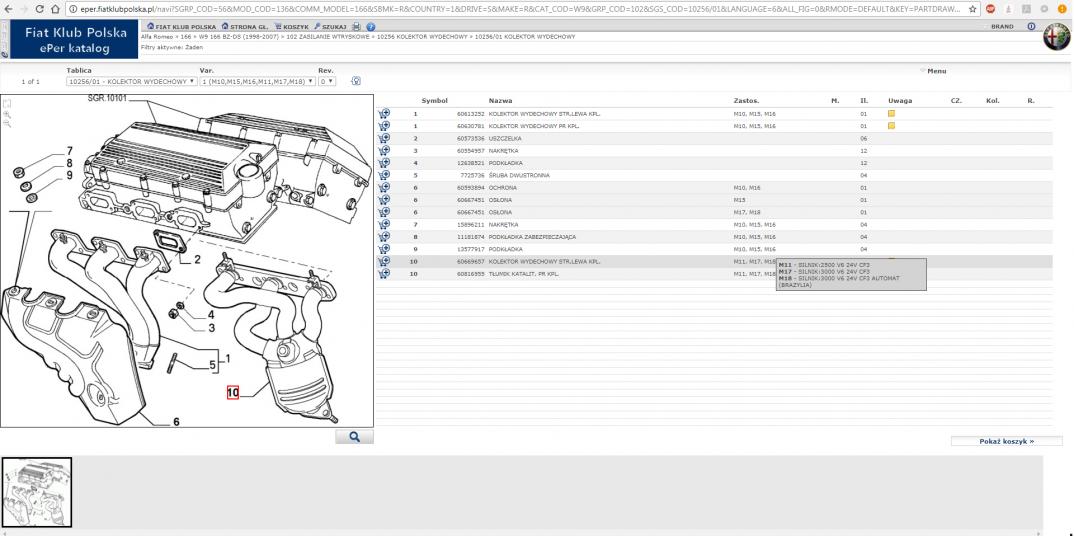Click the Pokaż koszyk button
The height and width of the screenshot is (536, 1074).
(x=1006, y=440)
